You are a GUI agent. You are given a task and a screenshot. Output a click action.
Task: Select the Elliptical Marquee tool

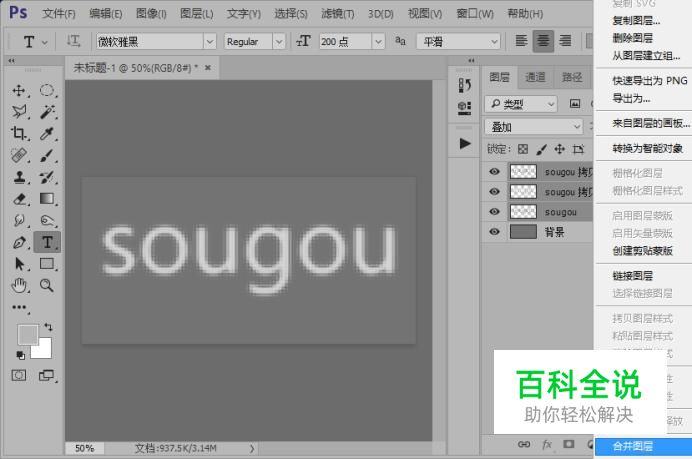[47, 90]
